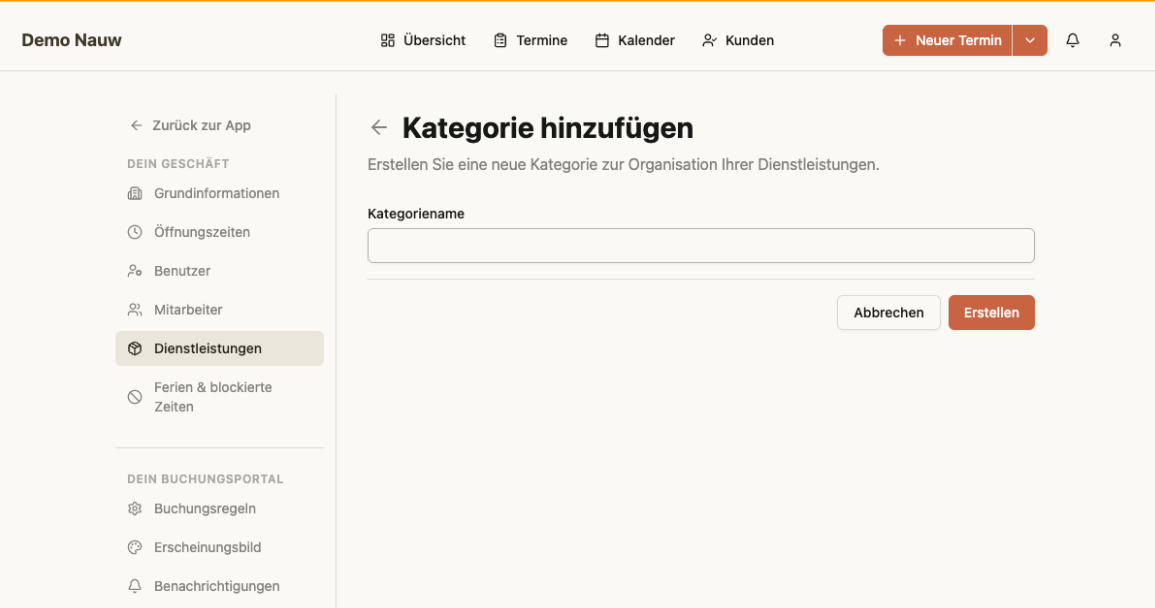This screenshot has height=608, width=1155.
Task: Click the Grundinformationen building icon
Action: click(x=135, y=193)
